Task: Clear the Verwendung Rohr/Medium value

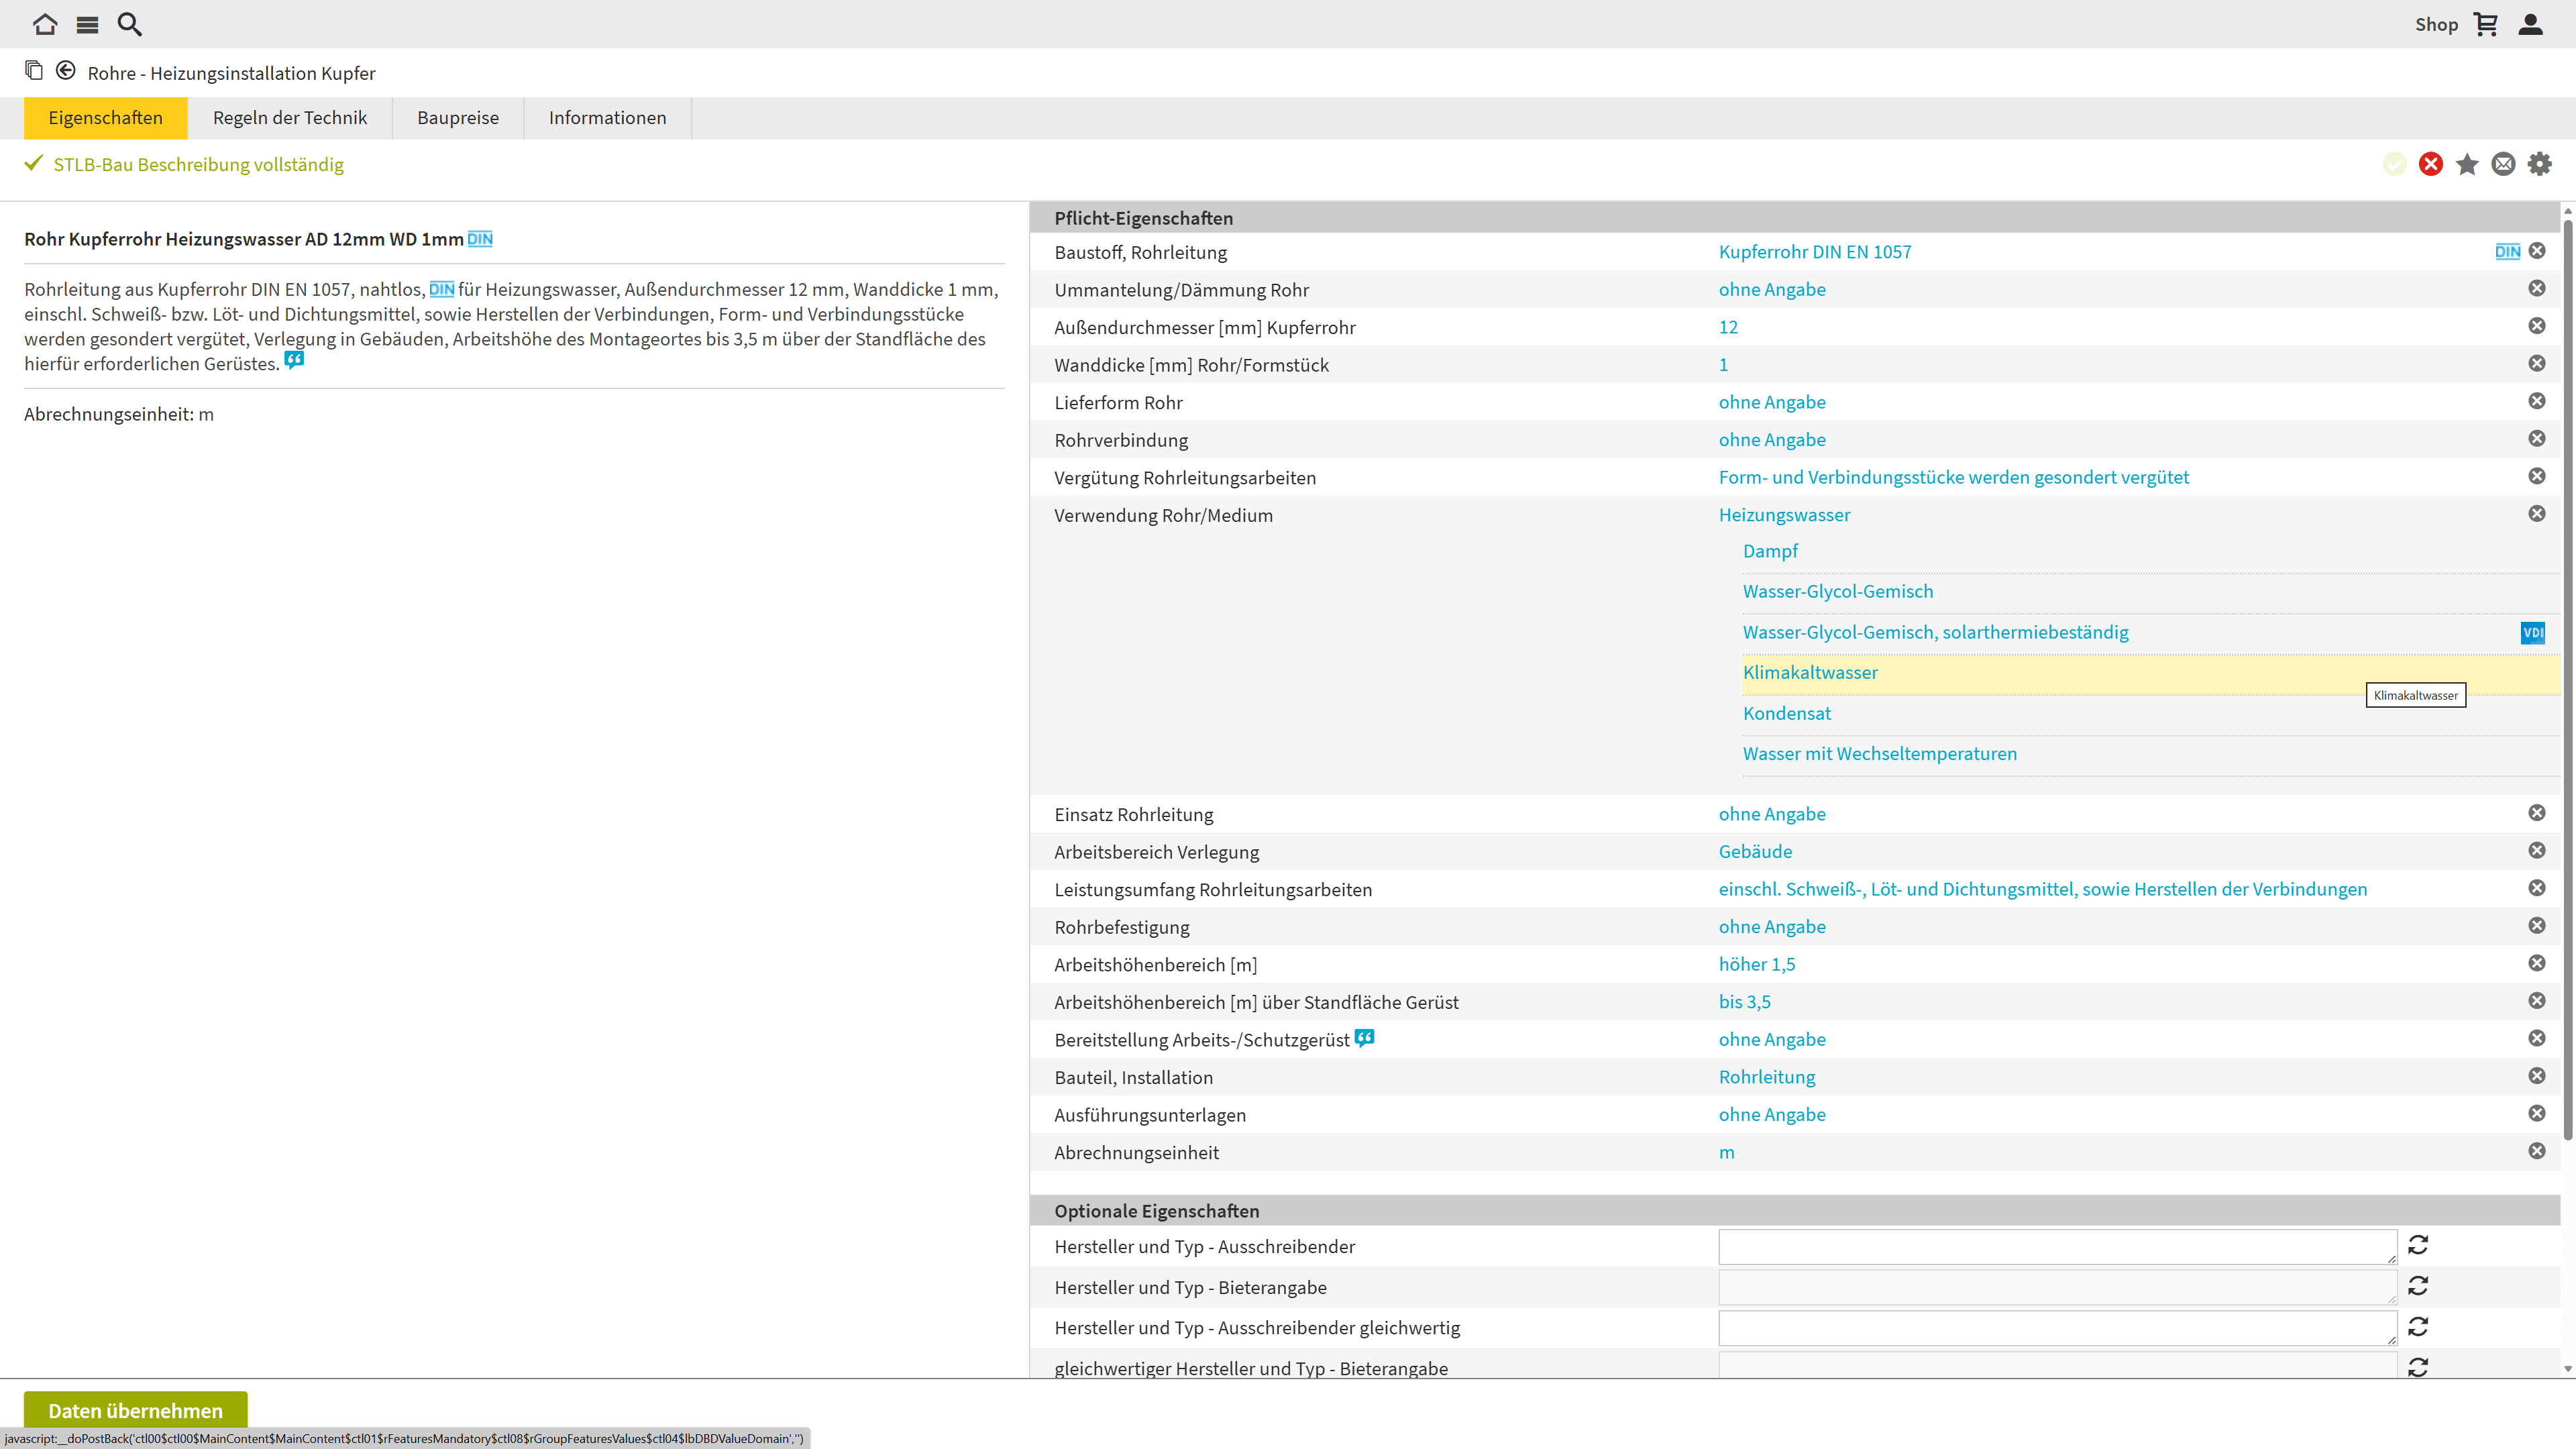Action: 2537,514
